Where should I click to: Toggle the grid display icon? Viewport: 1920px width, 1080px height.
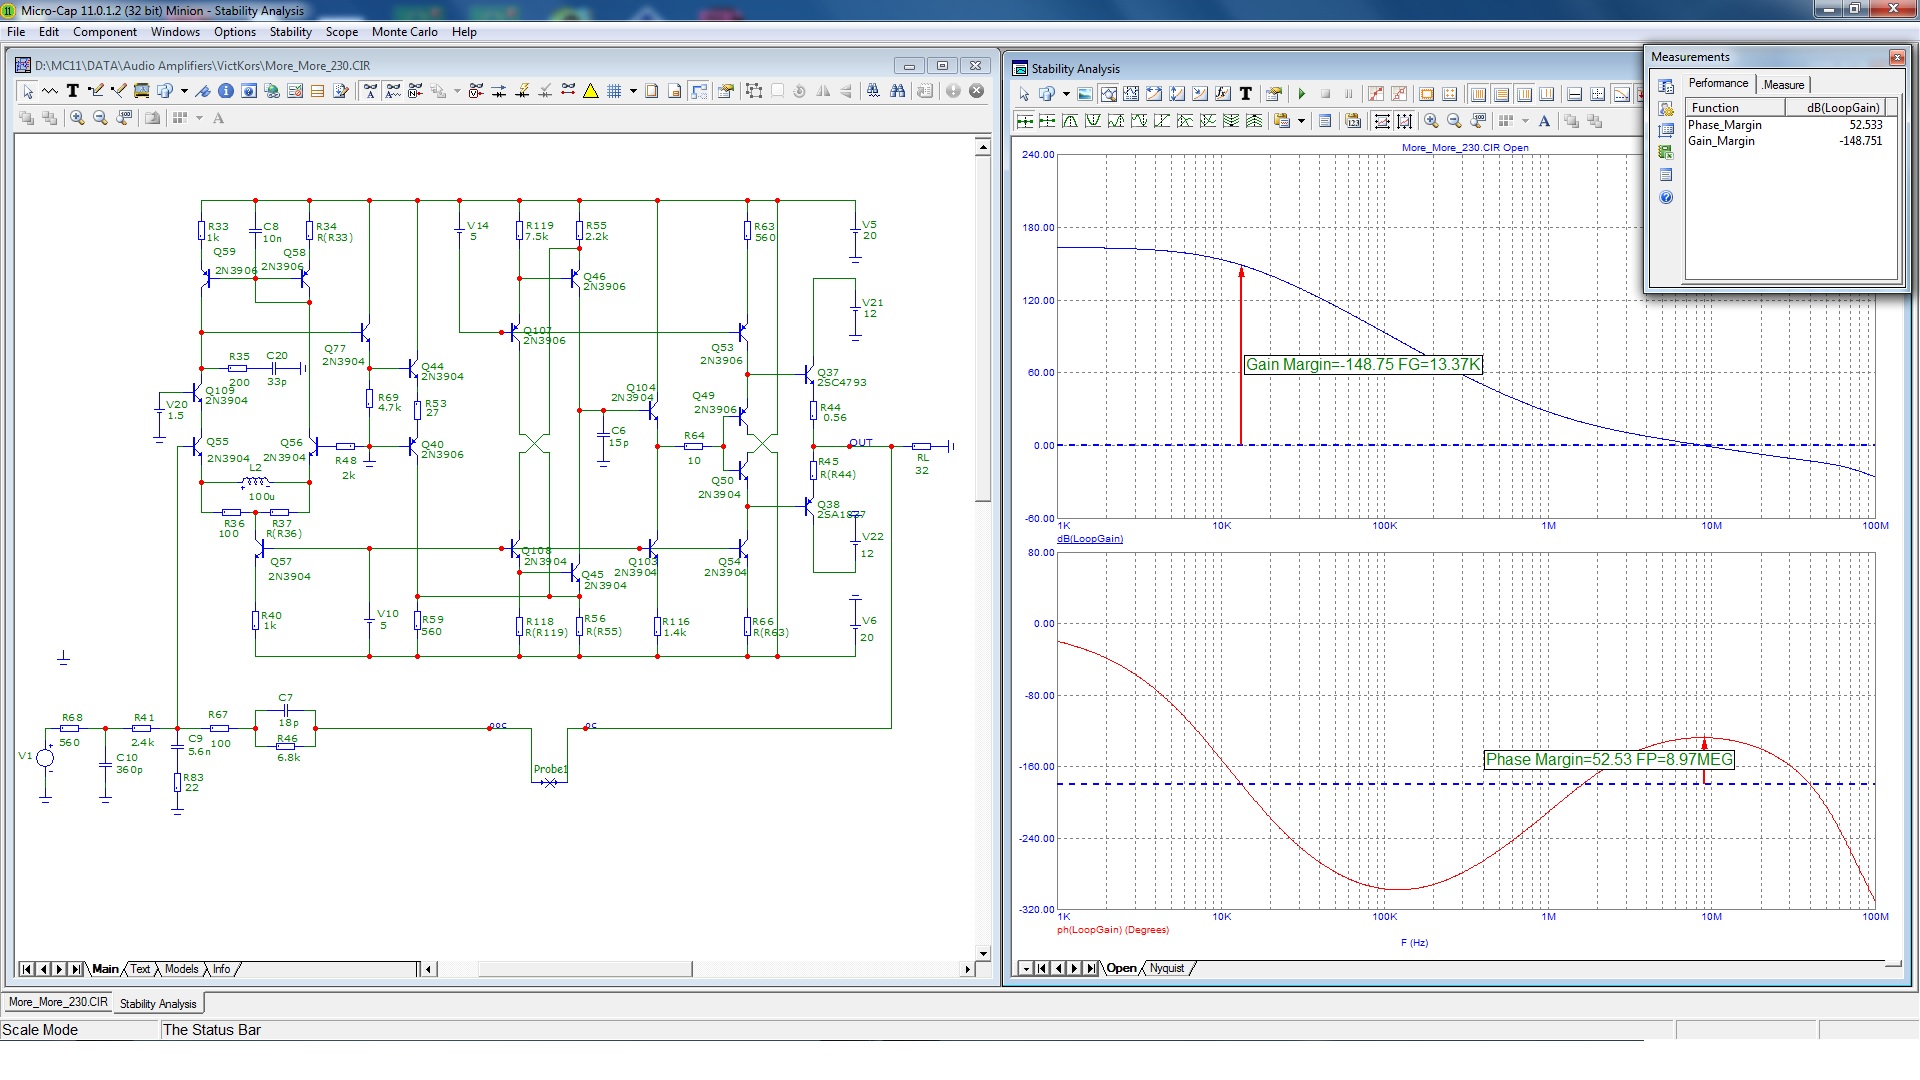(615, 91)
